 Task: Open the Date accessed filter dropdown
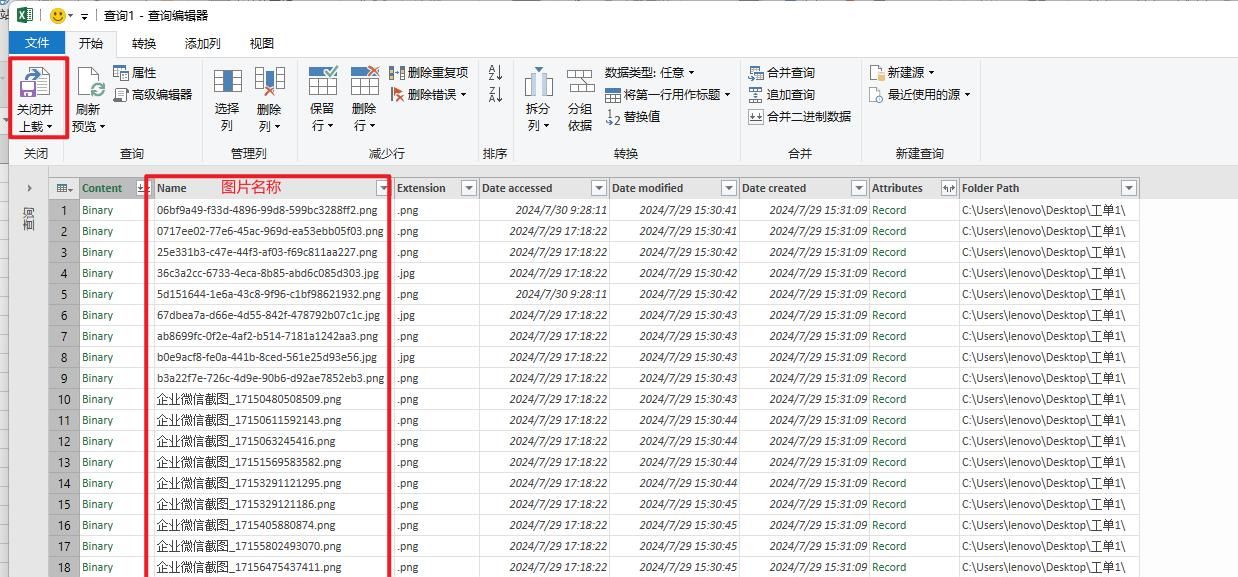coord(599,188)
